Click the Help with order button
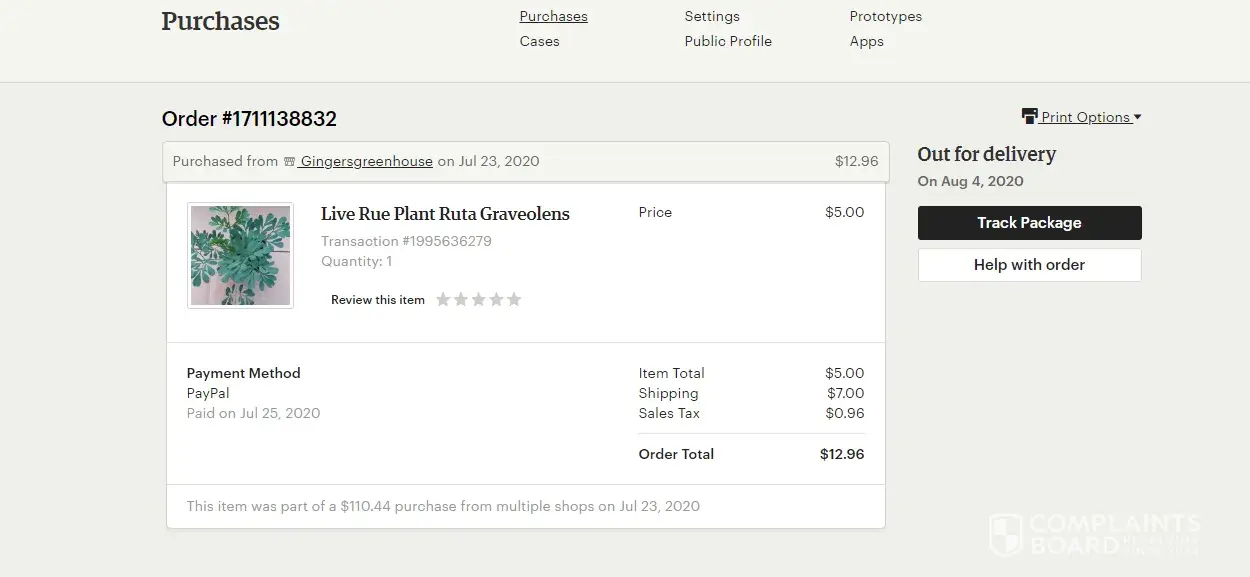Screen dimensions: 1250x577 pos(1029,265)
